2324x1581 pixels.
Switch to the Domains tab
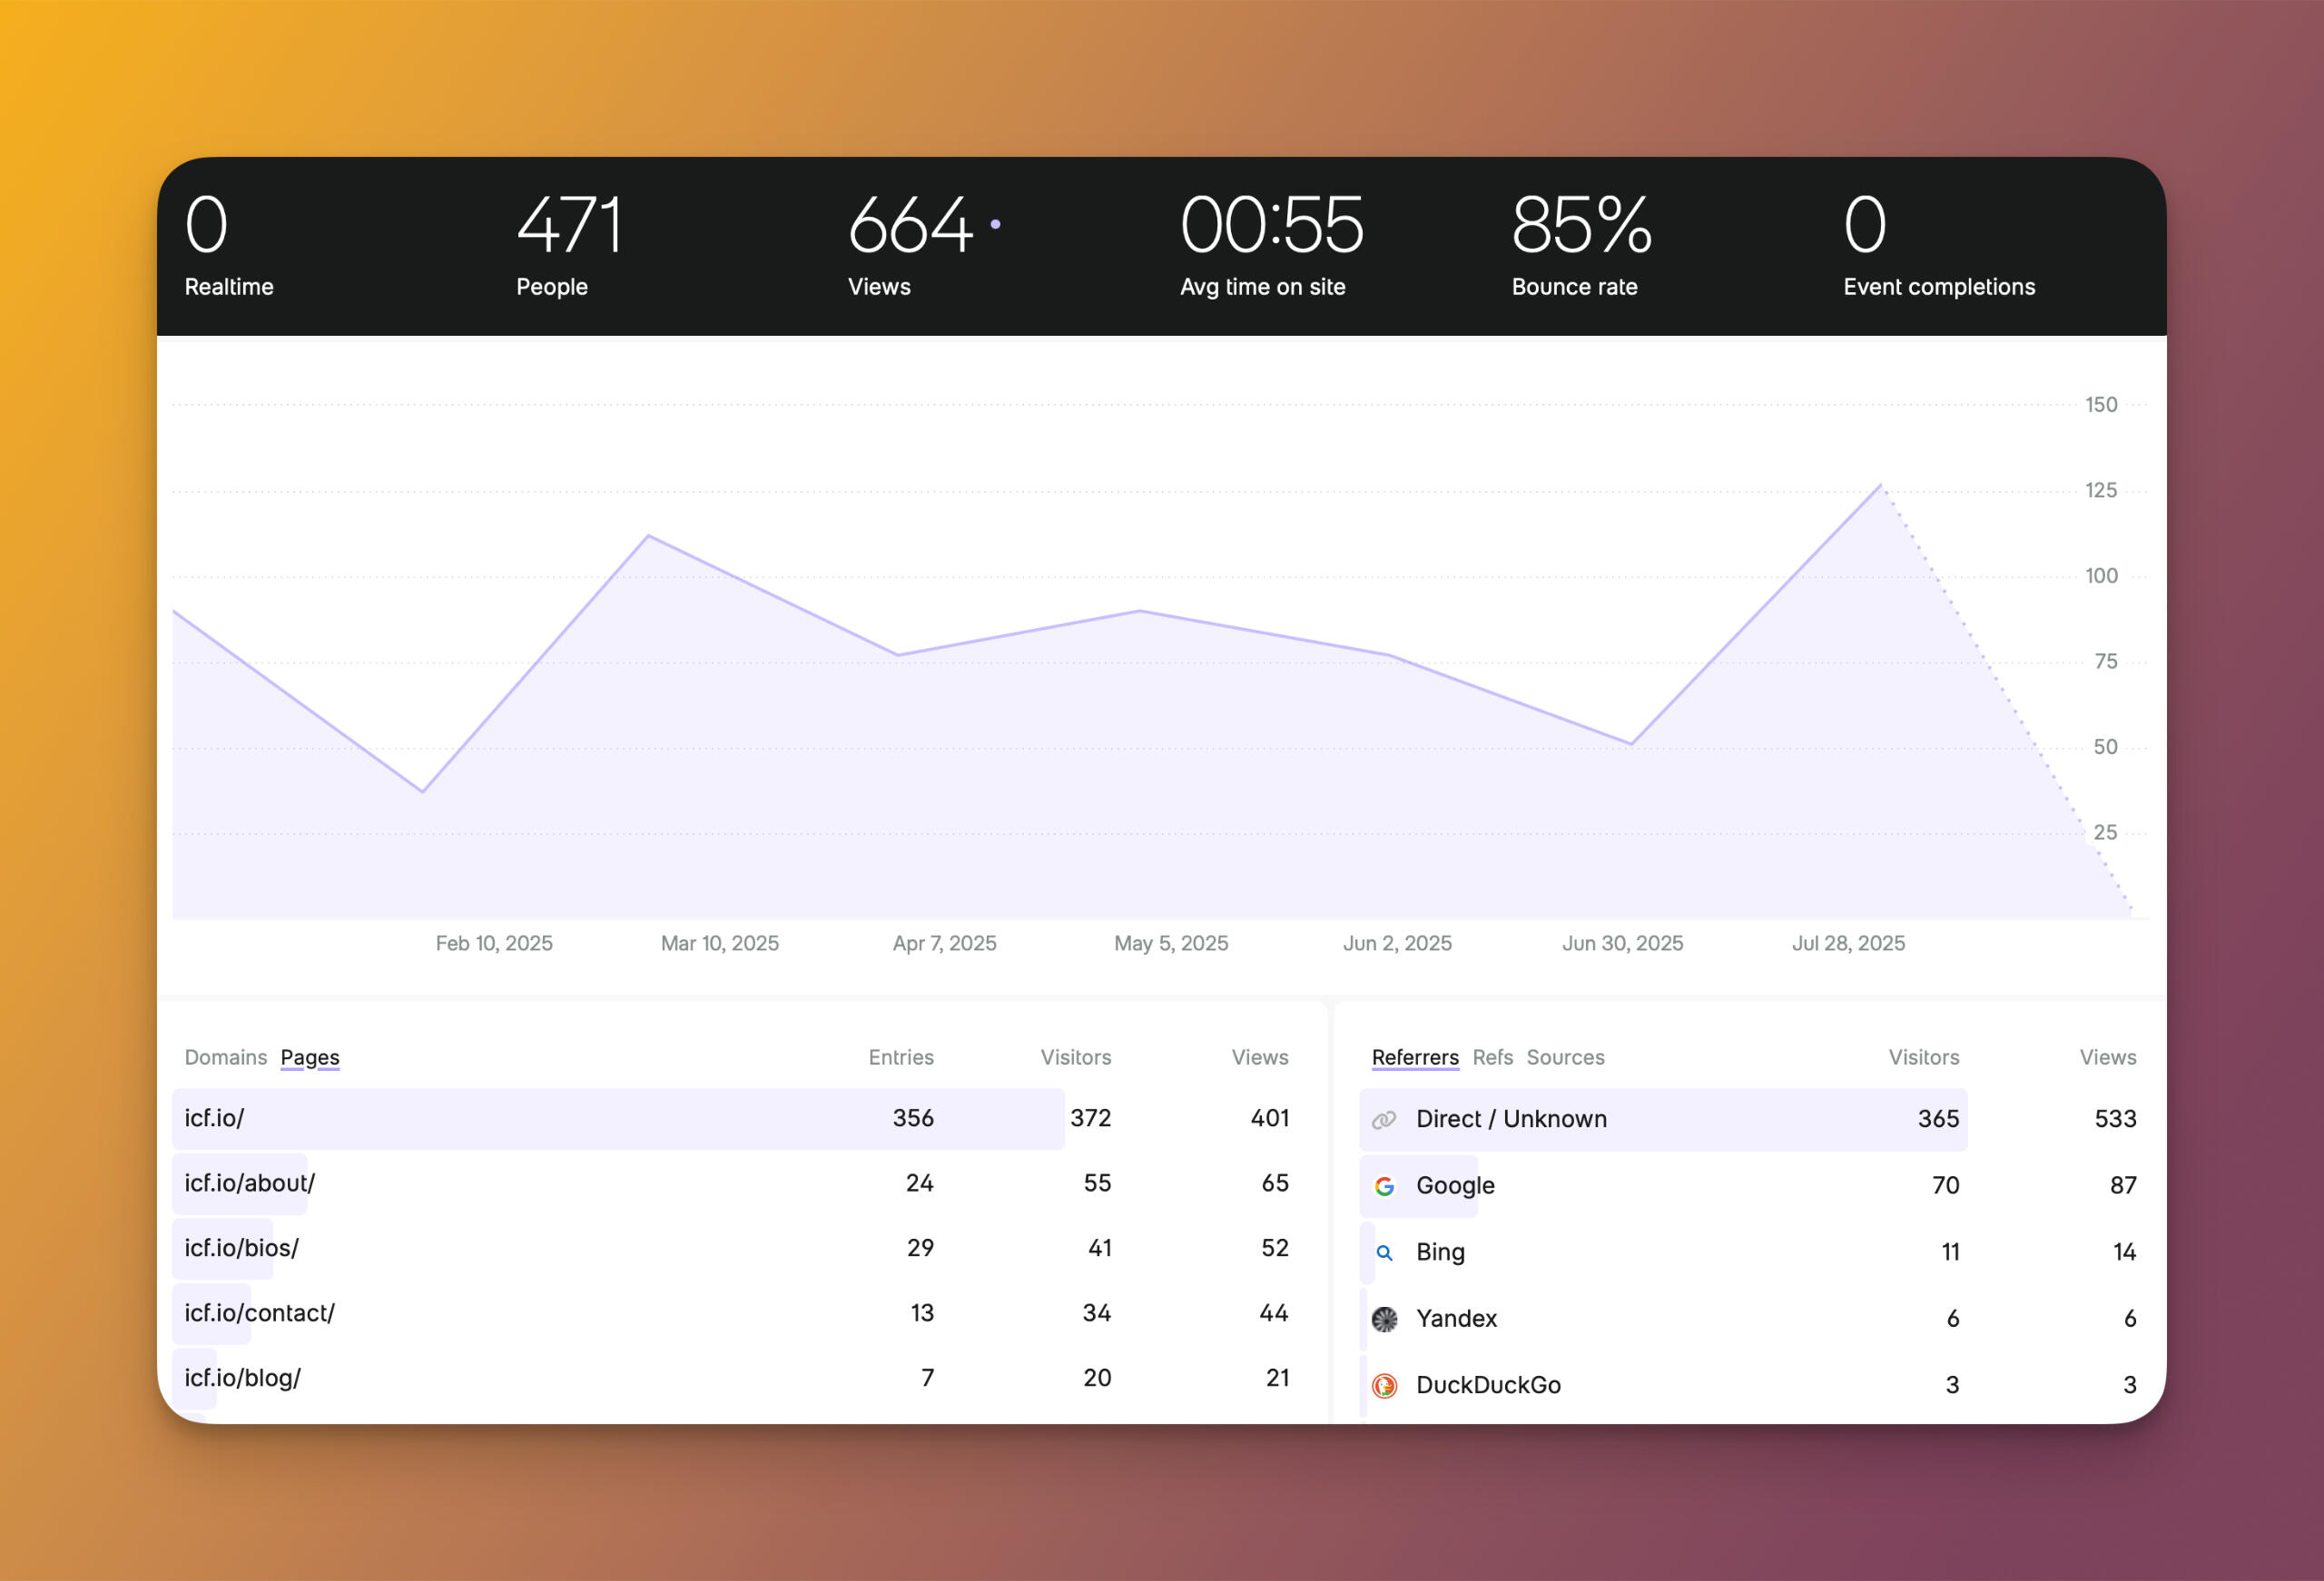click(x=225, y=1057)
